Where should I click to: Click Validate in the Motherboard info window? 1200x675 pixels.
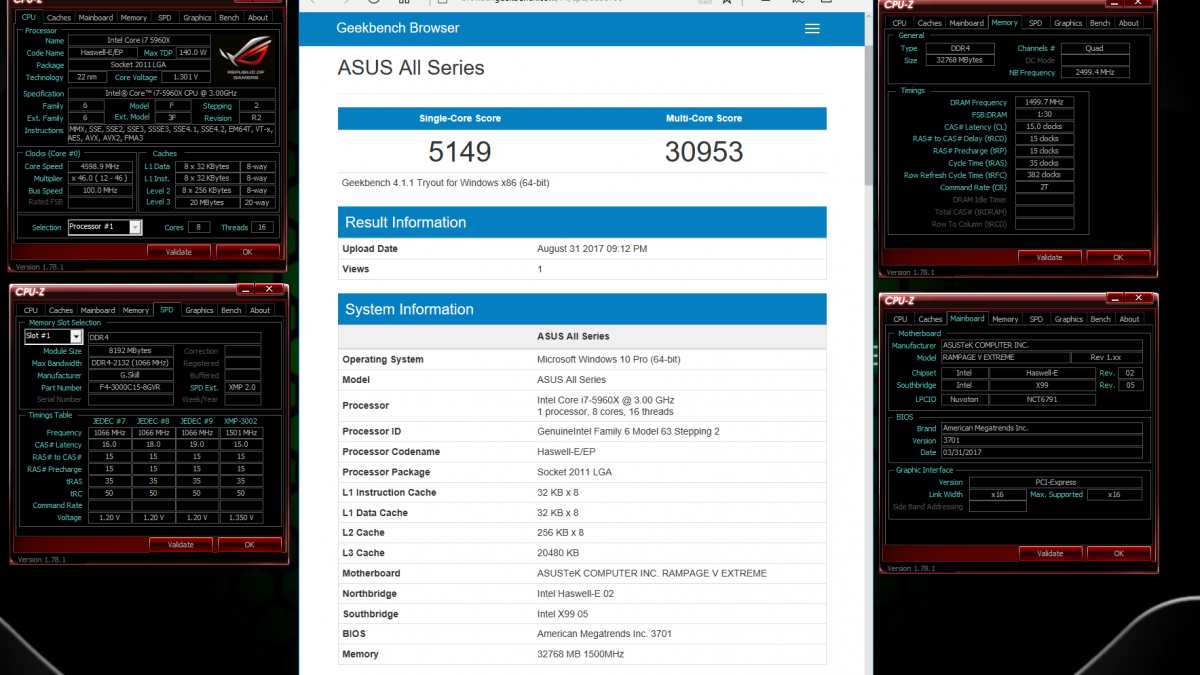(x=1050, y=553)
